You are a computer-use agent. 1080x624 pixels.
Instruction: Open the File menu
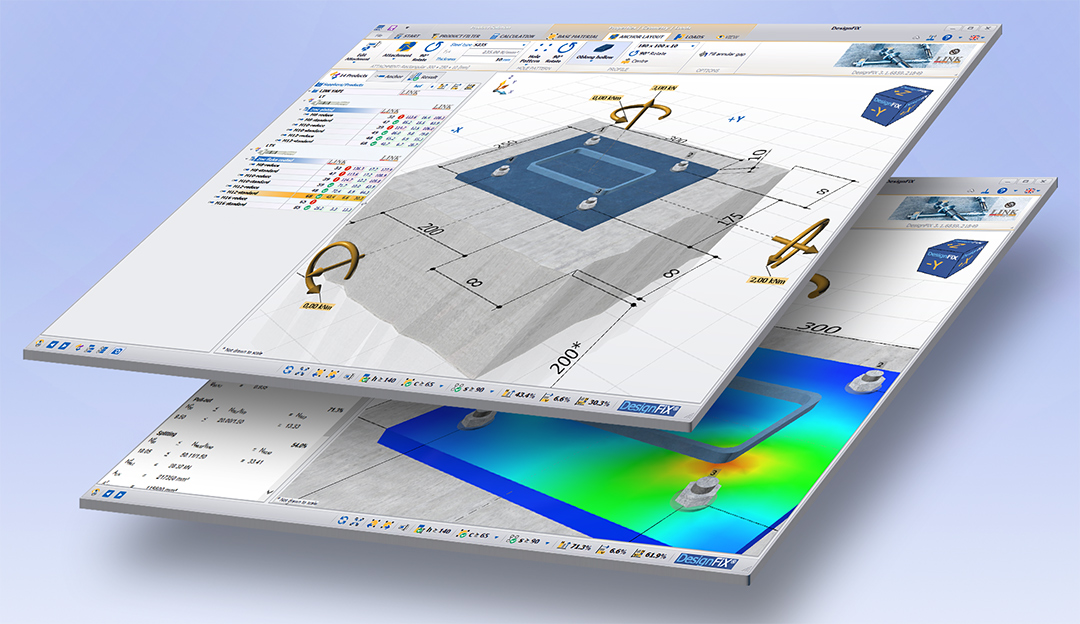[377, 34]
